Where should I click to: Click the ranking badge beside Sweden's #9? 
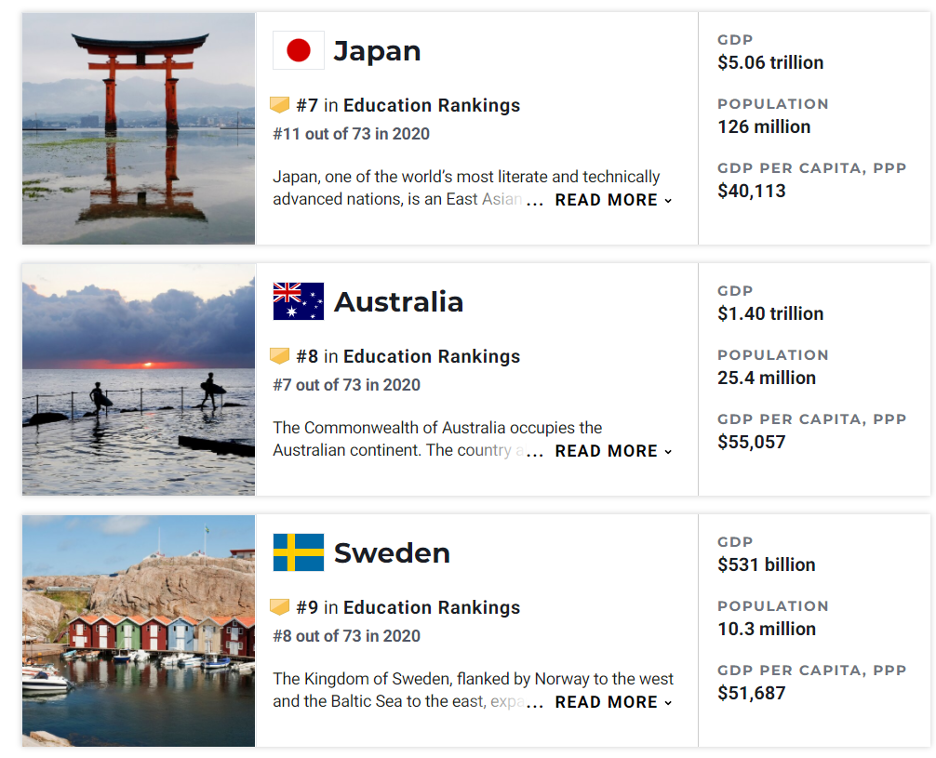tap(279, 607)
